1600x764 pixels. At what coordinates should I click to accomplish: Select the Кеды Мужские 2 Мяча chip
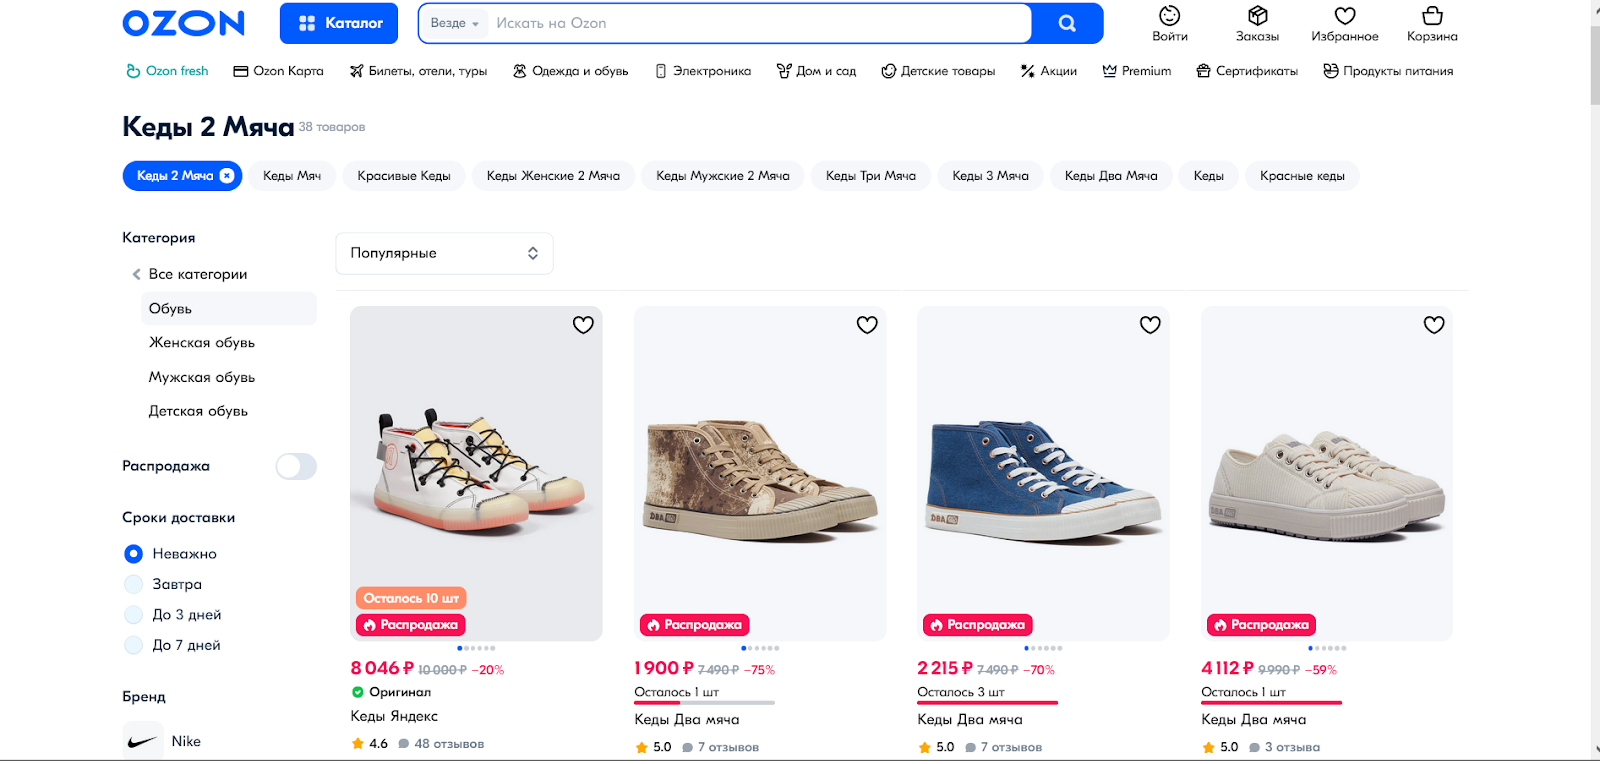click(x=723, y=176)
